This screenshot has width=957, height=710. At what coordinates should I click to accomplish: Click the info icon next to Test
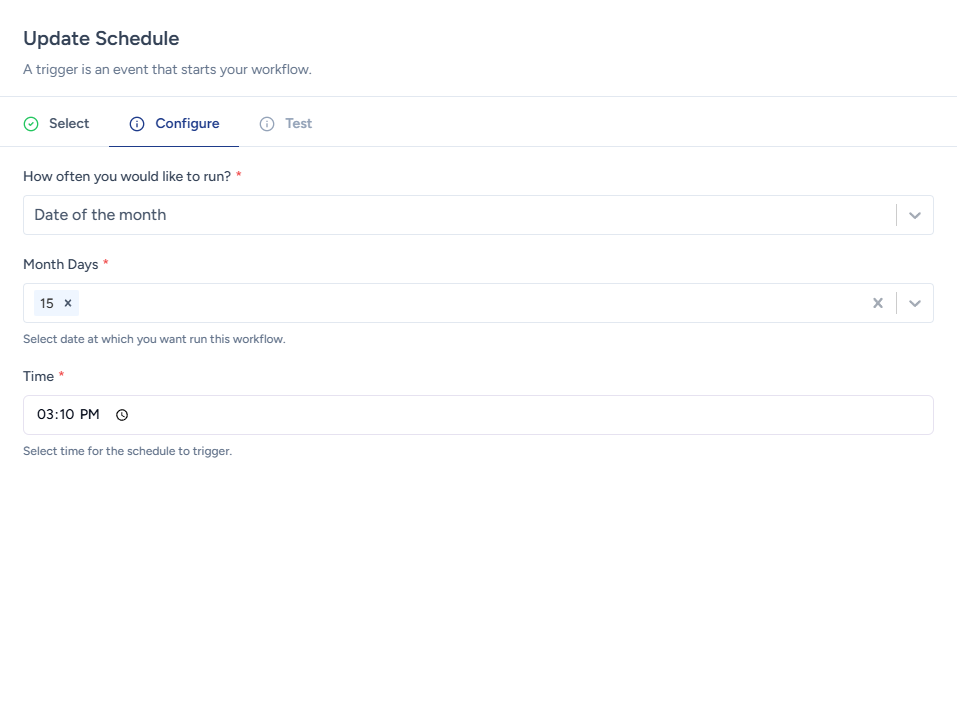pos(267,124)
